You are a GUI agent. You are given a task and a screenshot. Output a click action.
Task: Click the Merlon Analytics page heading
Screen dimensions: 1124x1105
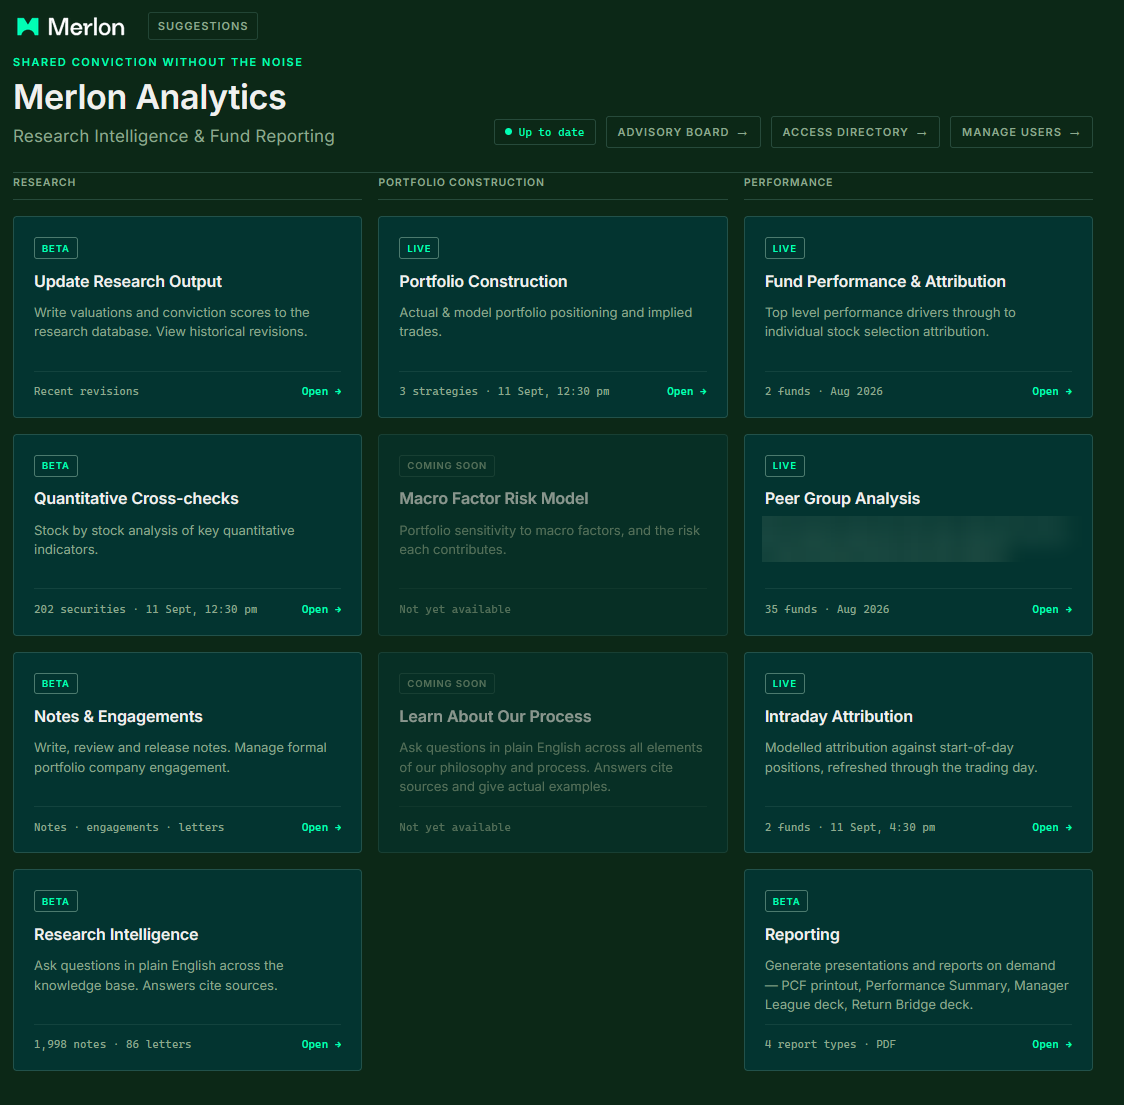pyautogui.click(x=149, y=98)
